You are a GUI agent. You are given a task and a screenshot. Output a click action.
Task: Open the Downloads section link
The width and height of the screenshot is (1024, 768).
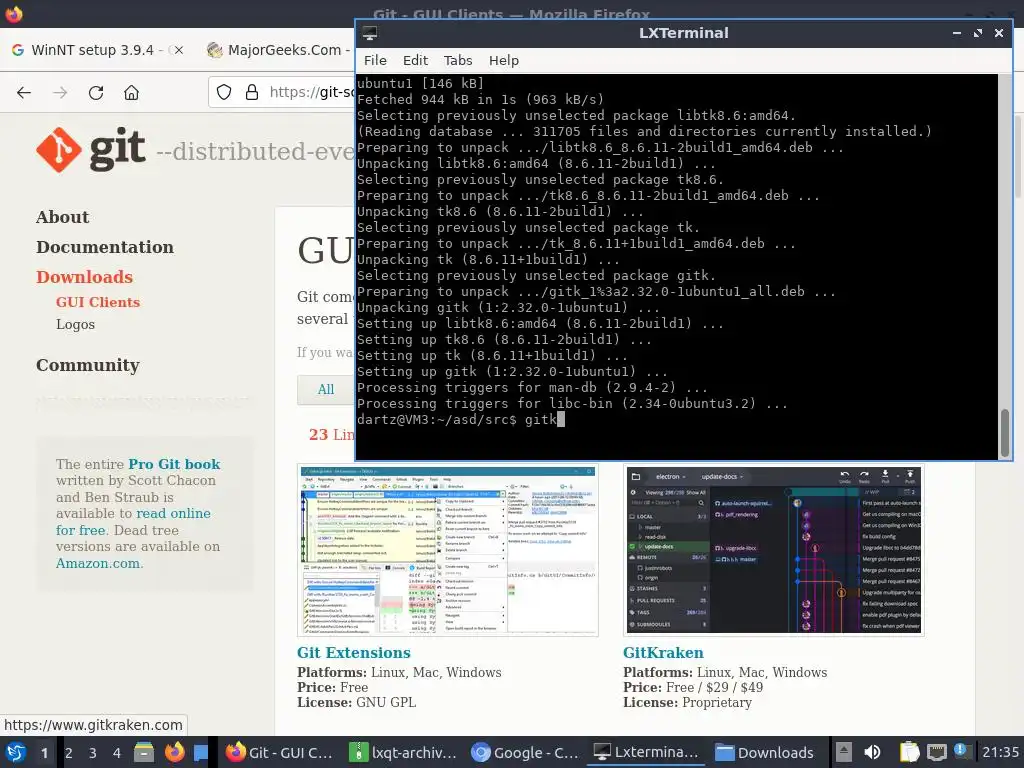pos(84,277)
